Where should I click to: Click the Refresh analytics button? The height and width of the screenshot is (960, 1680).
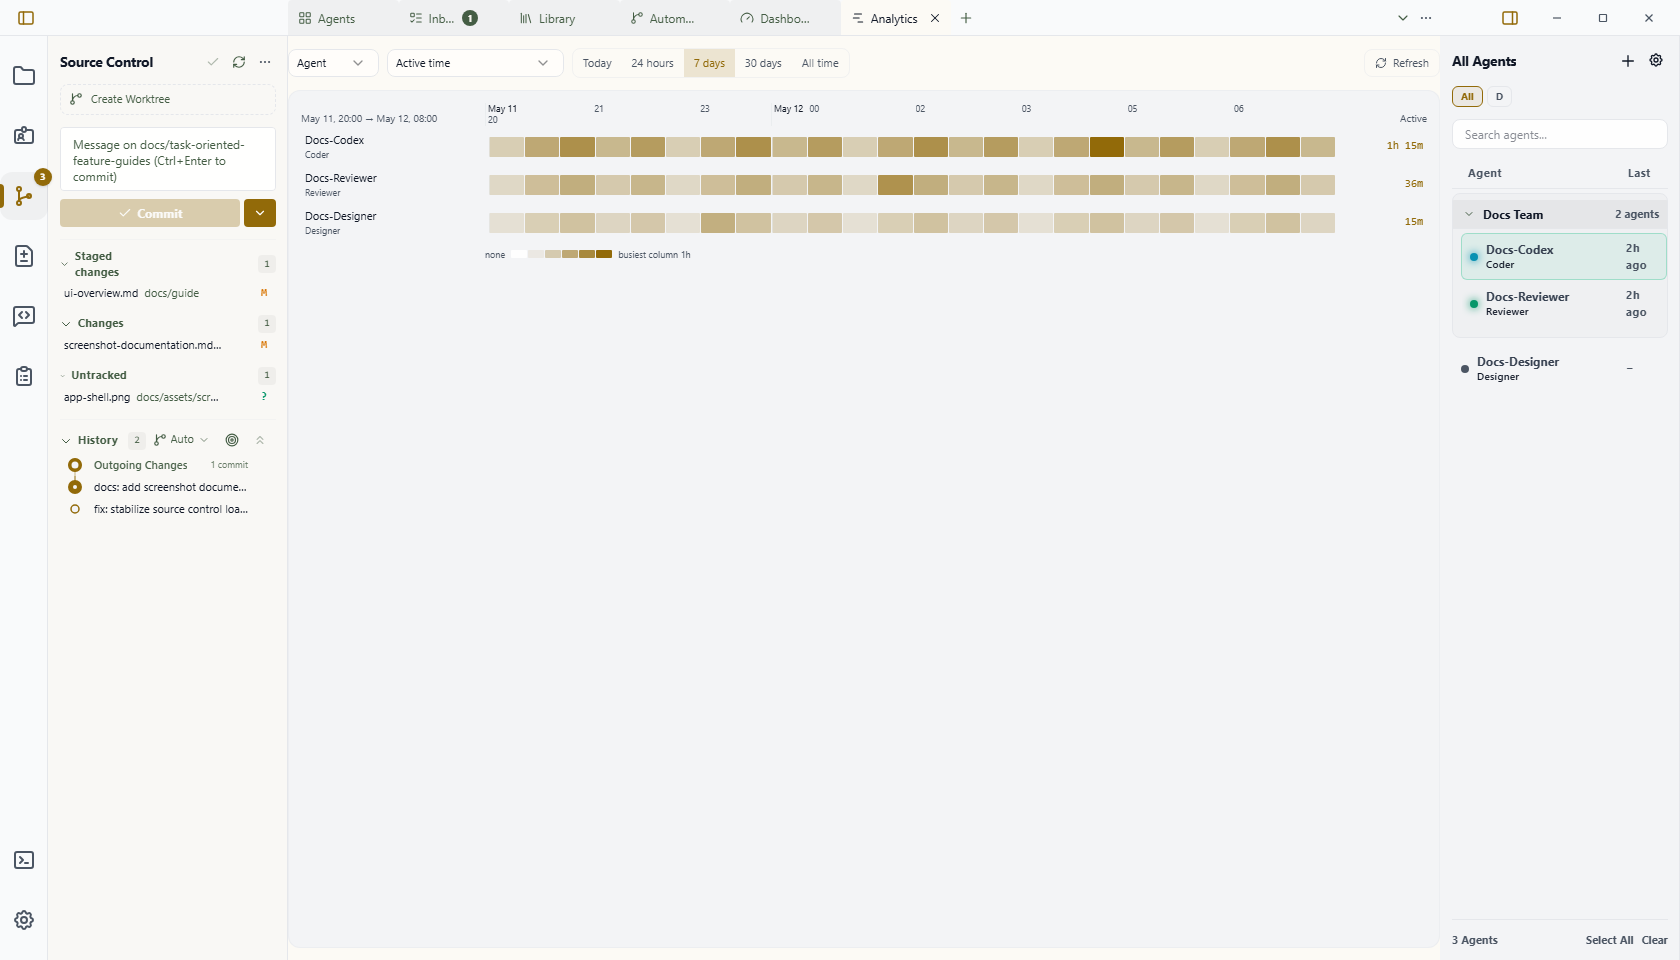coord(1402,63)
